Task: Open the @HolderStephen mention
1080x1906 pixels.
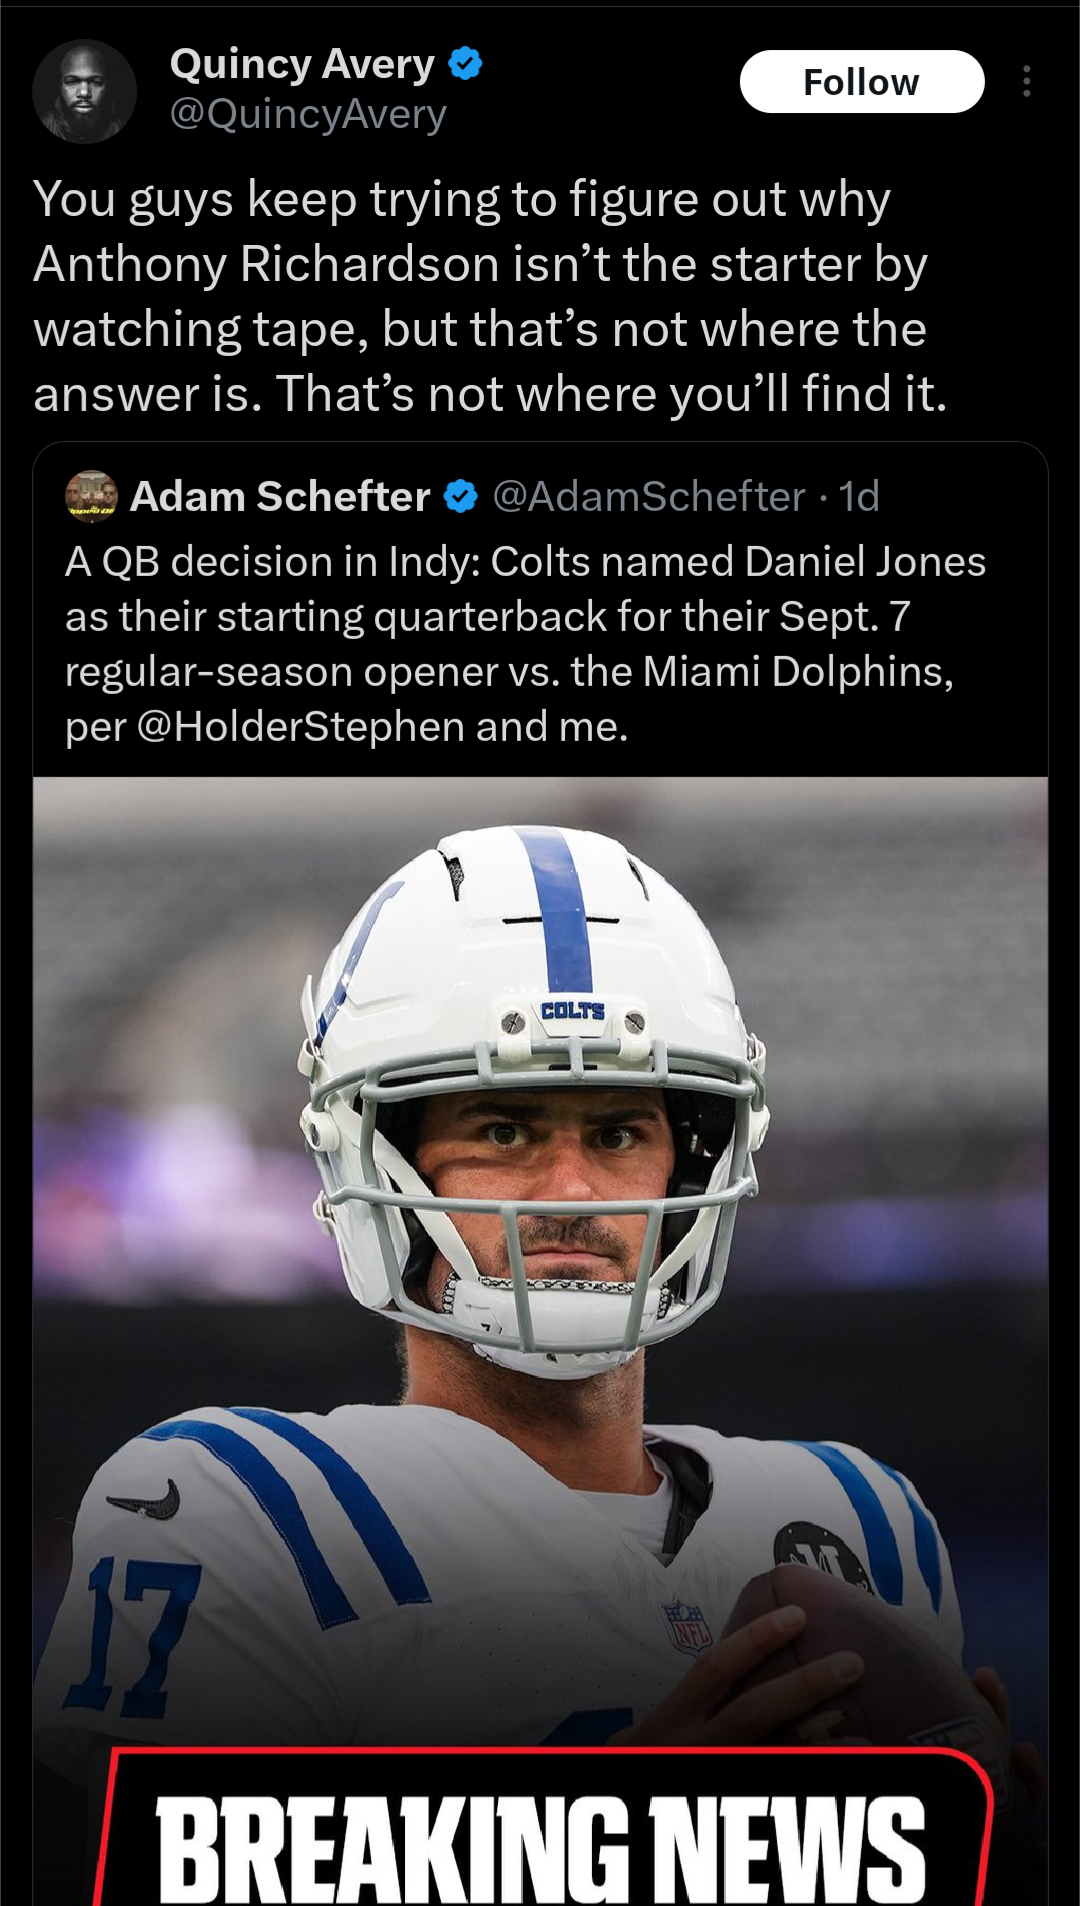Action: (x=300, y=727)
